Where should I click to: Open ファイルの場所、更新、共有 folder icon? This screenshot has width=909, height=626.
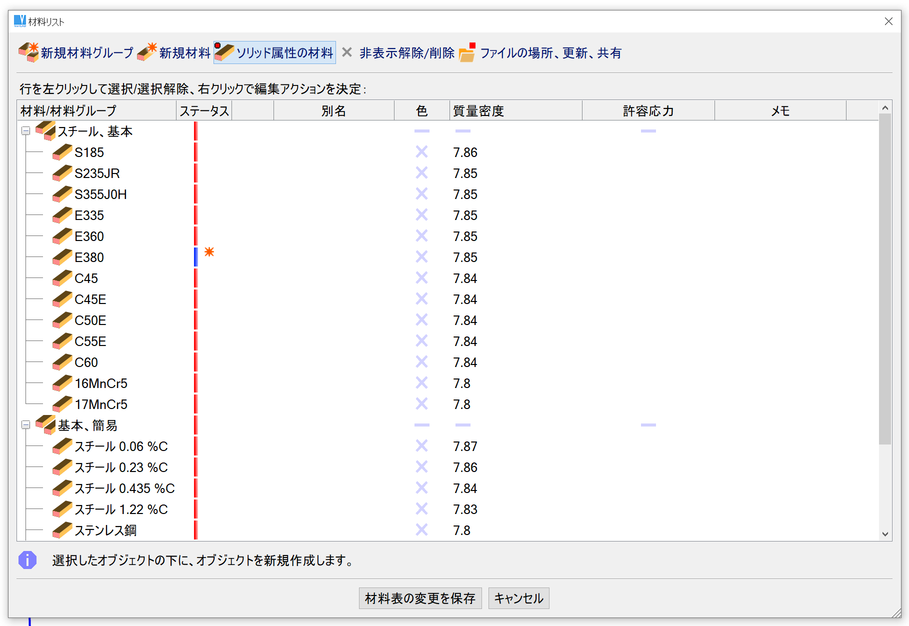(x=467, y=53)
